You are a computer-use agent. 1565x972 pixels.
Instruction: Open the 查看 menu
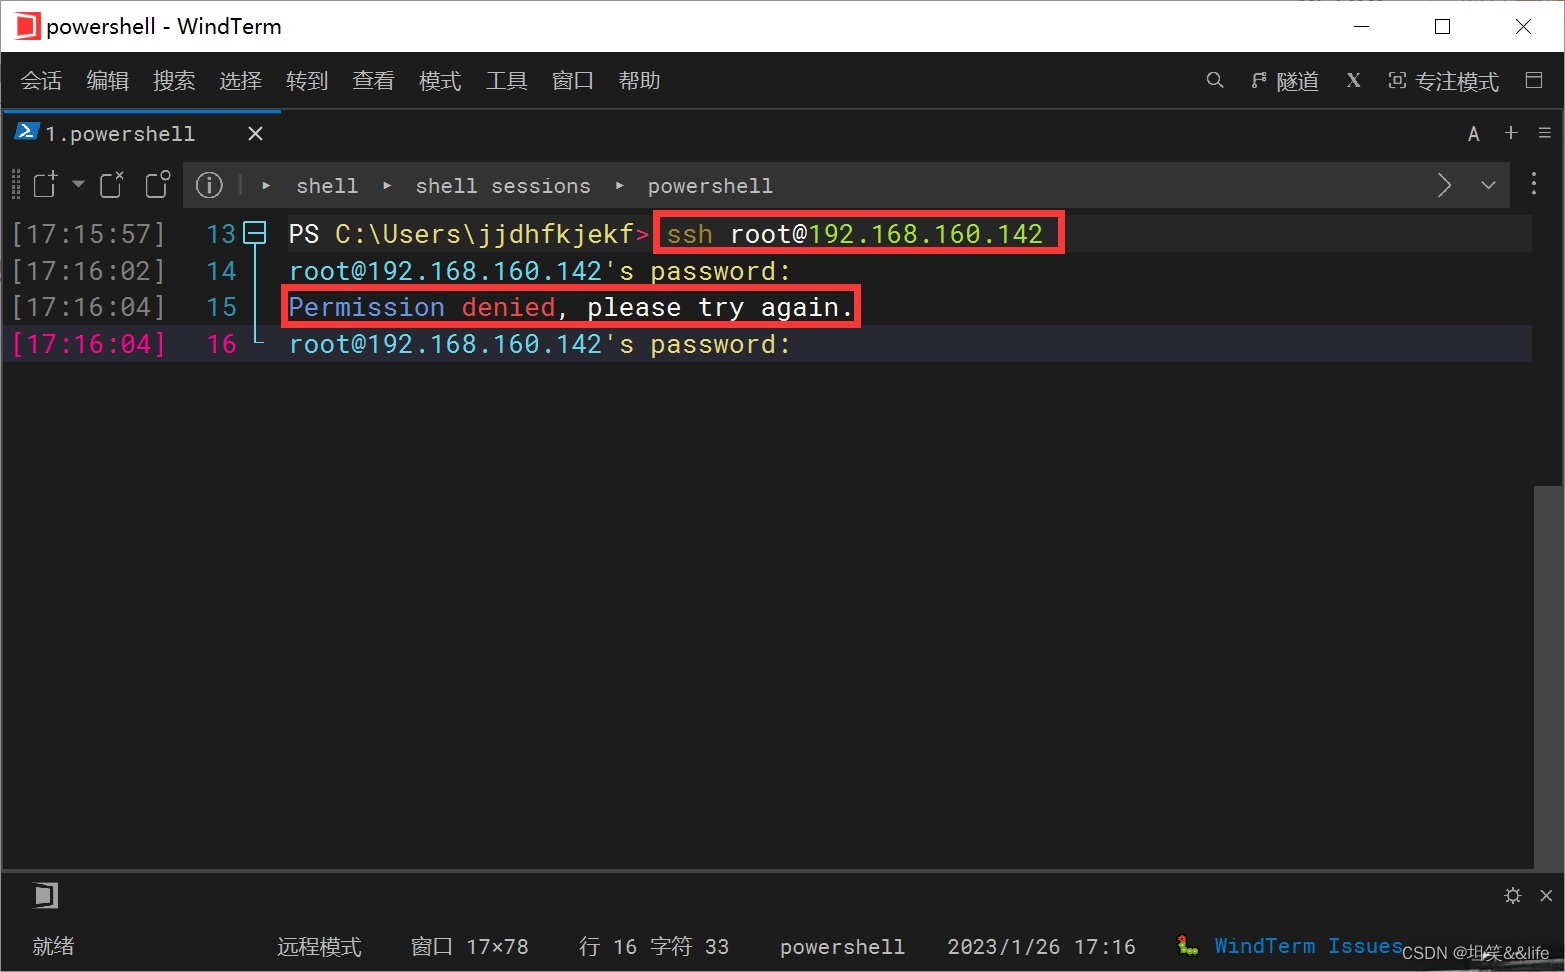[373, 81]
